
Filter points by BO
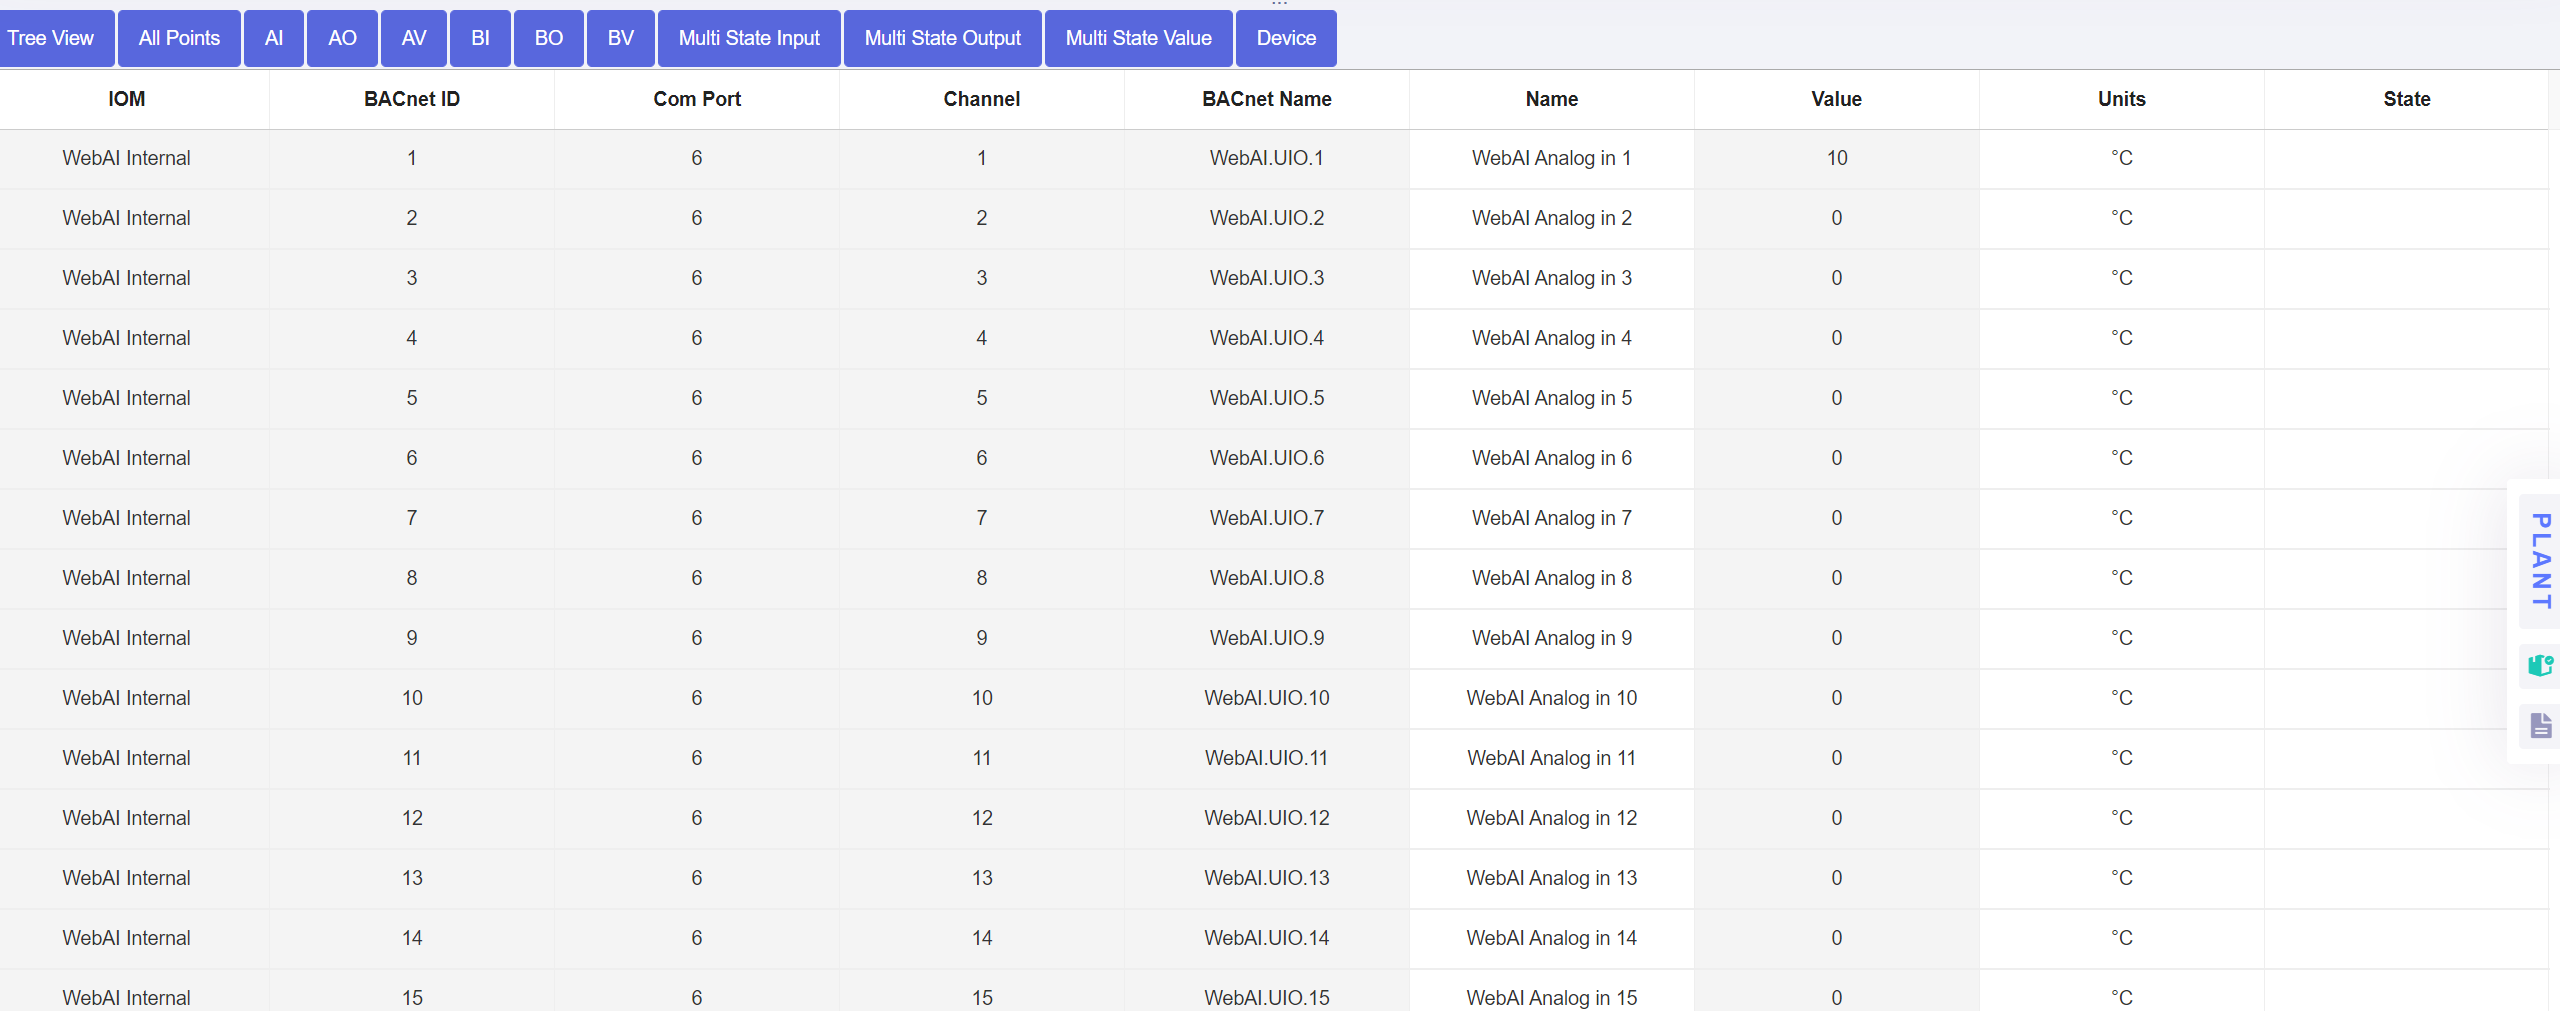click(x=548, y=38)
